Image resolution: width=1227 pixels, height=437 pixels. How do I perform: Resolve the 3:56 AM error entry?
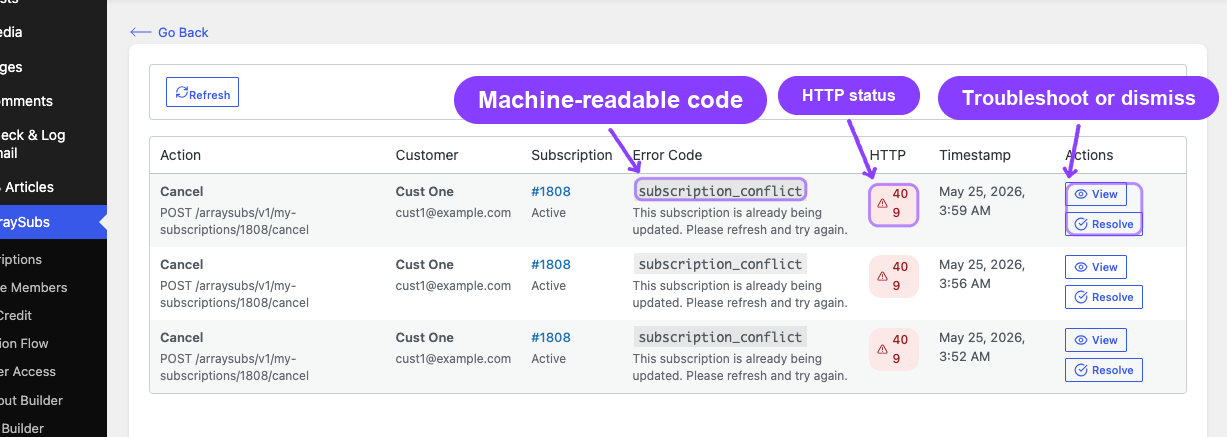(x=1103, y=297)
